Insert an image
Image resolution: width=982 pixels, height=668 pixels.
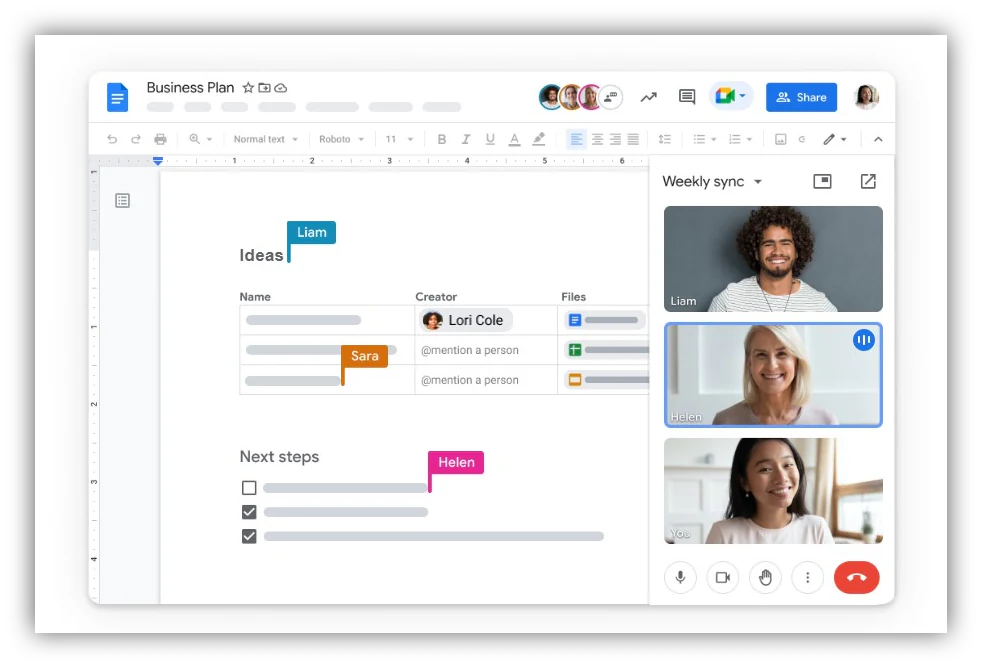(x=780, y=139)
